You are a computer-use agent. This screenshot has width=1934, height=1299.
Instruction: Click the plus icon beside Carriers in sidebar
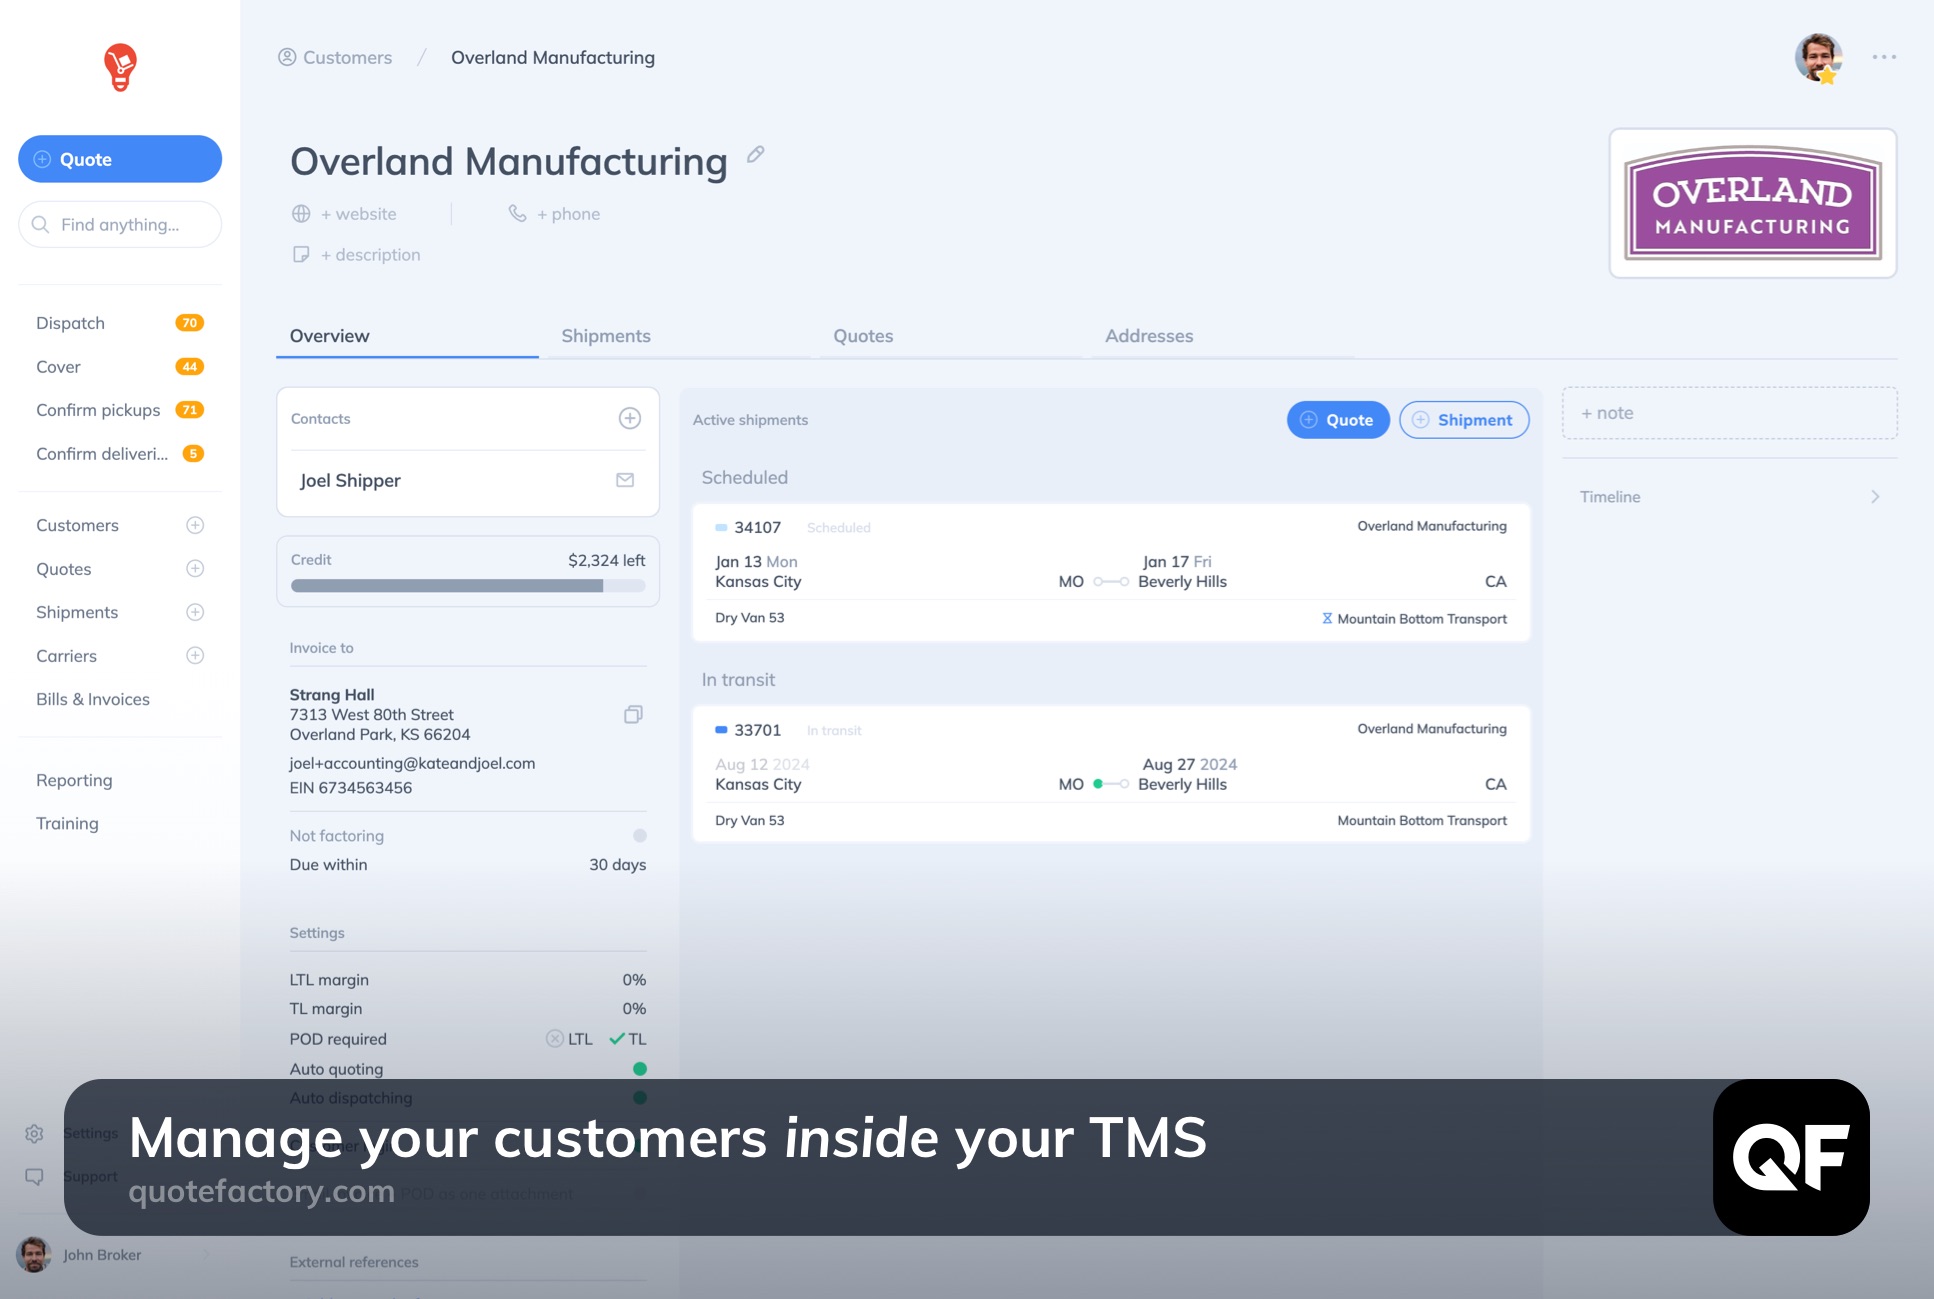pyautogui.click(x=195, y=655)
